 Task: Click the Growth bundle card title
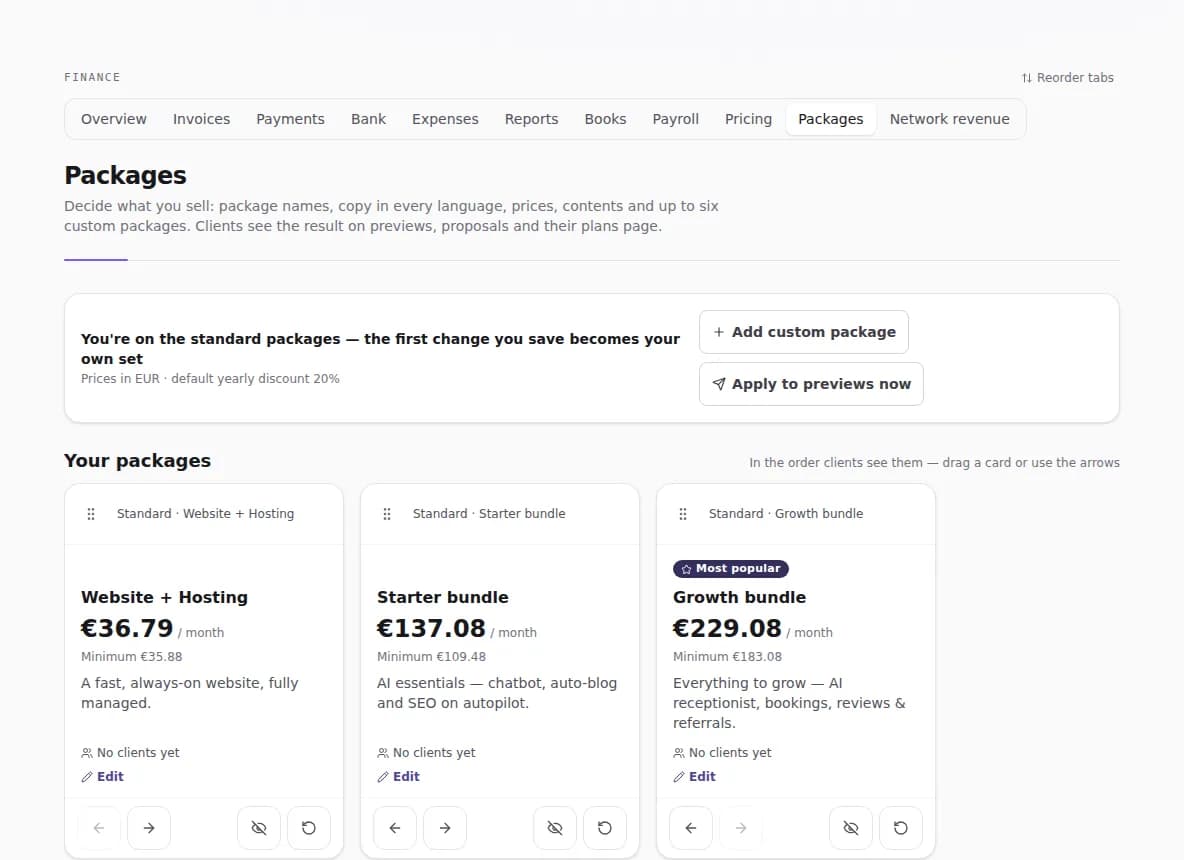point(739,597)
